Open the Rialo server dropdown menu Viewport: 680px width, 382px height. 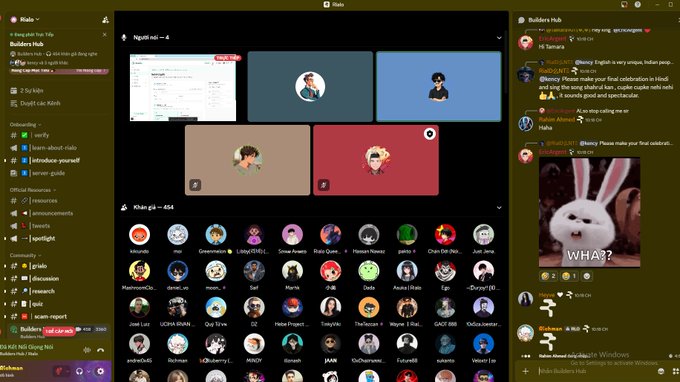[x=26, y=19]
